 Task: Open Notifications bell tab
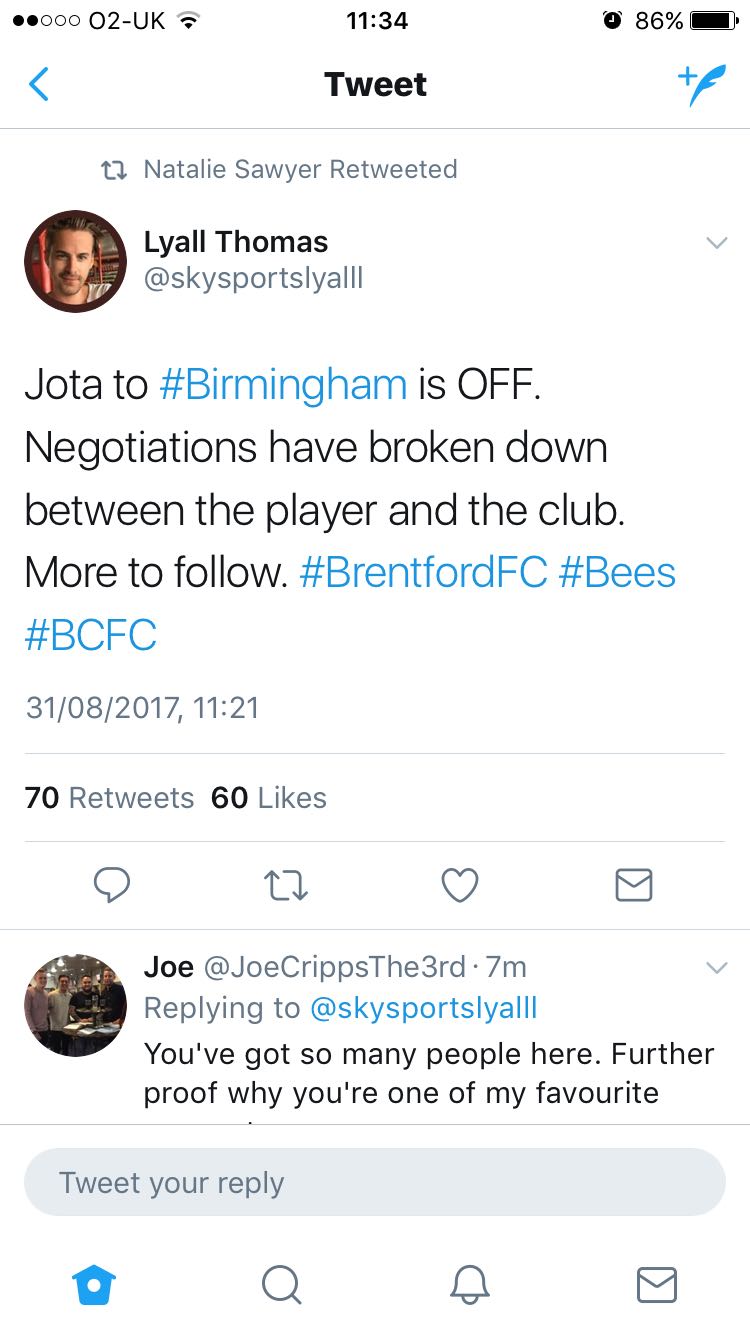click(x=469, y=1284)
